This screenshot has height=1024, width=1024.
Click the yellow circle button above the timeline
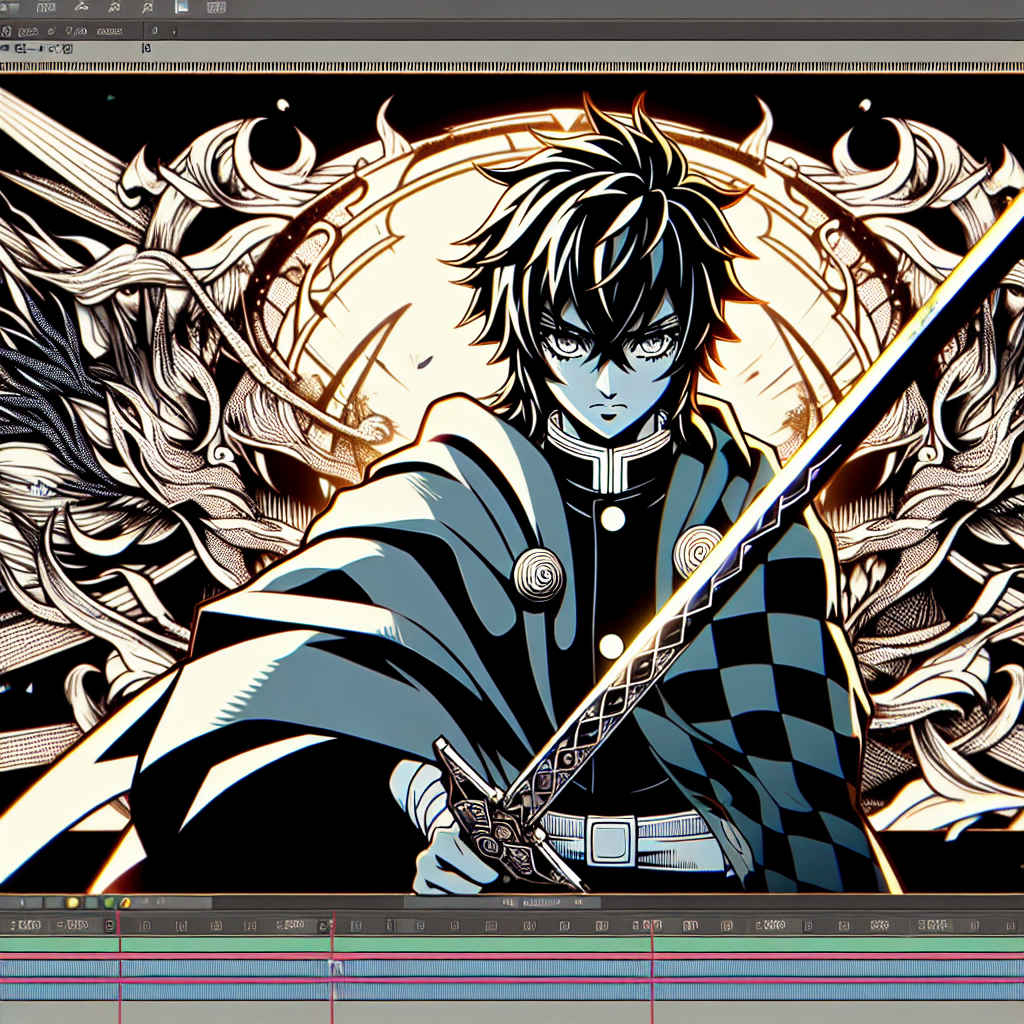[x=72, y=903]
